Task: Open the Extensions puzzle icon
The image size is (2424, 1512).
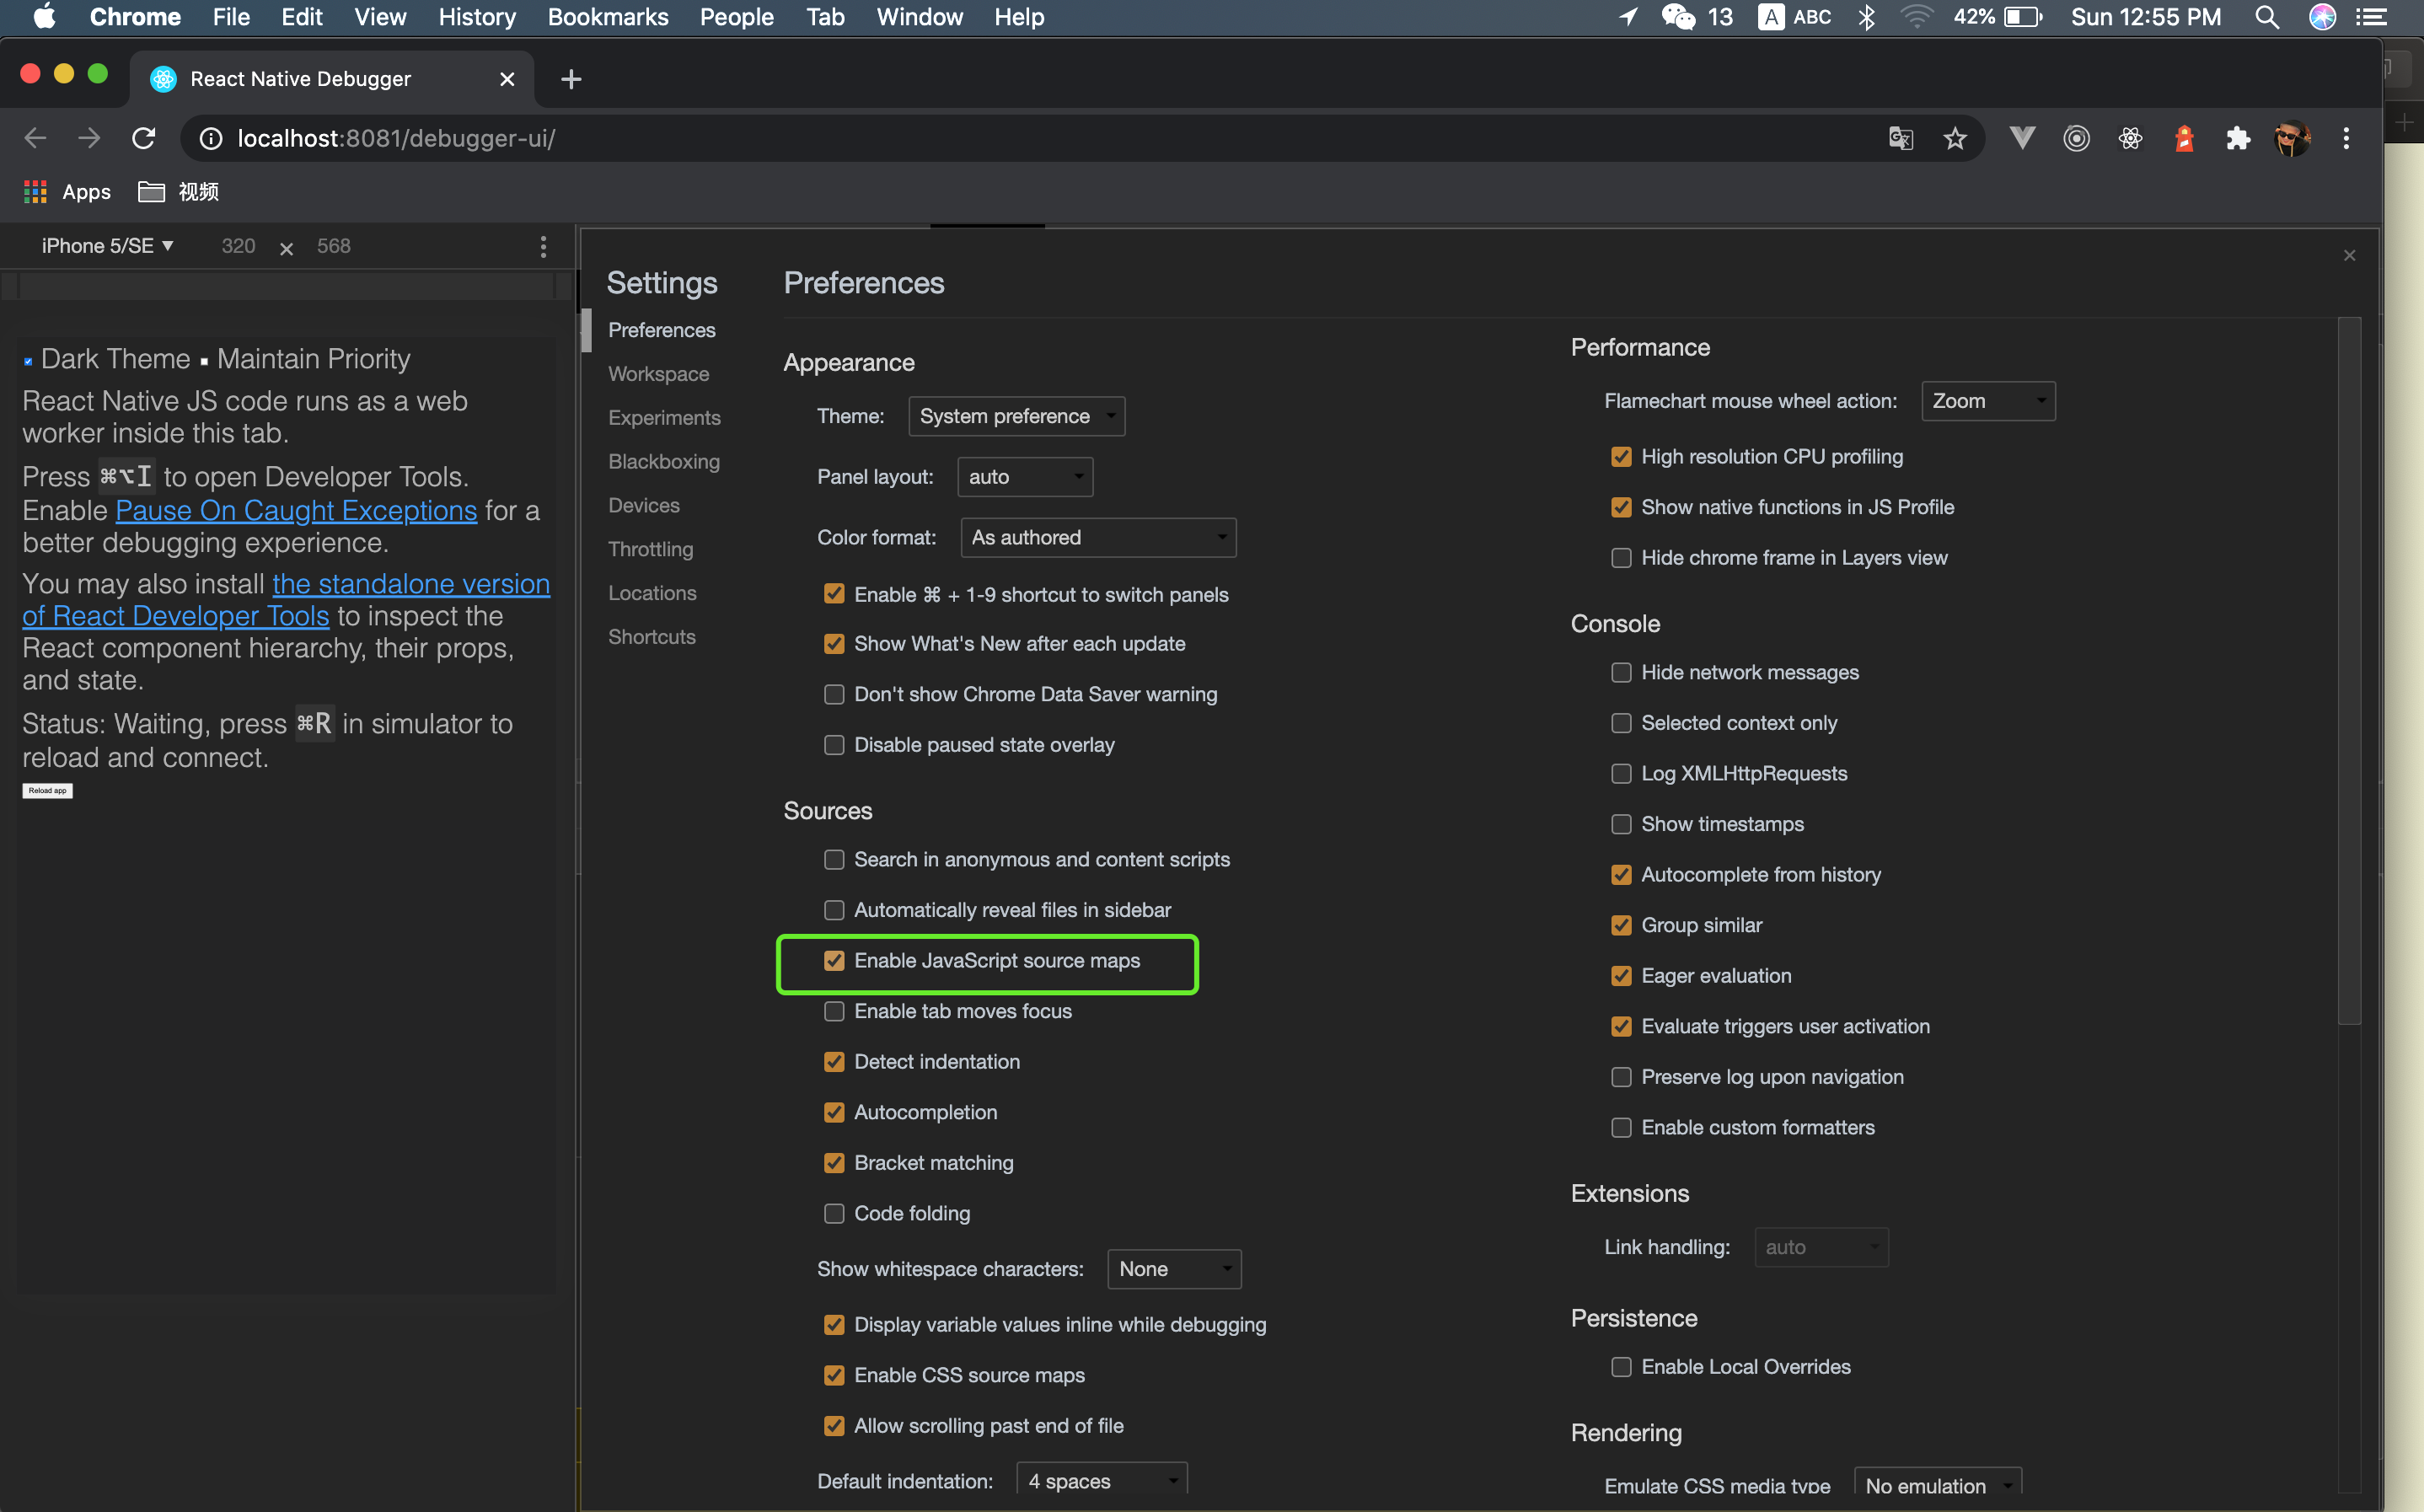Action: 2238,138
